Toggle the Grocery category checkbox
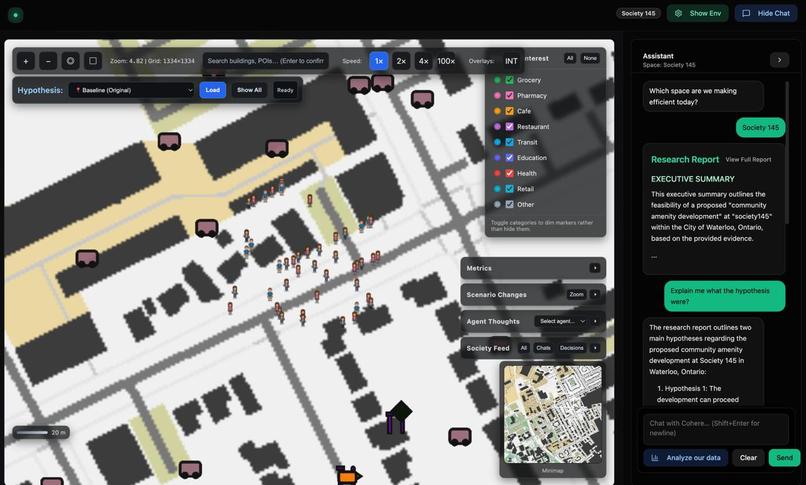Viewport: 806px width, 485px height. tap(509, 80)
